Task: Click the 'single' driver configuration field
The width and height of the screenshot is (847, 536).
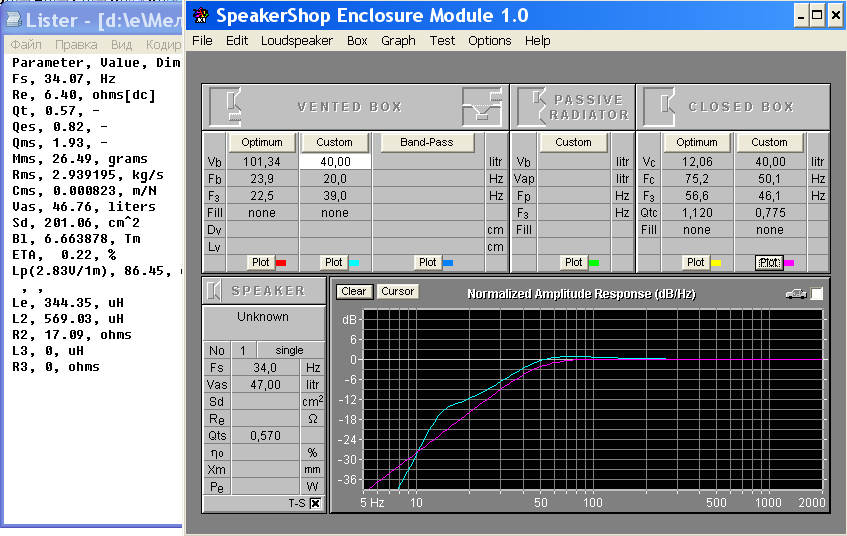Action: [x=290, y=351]
